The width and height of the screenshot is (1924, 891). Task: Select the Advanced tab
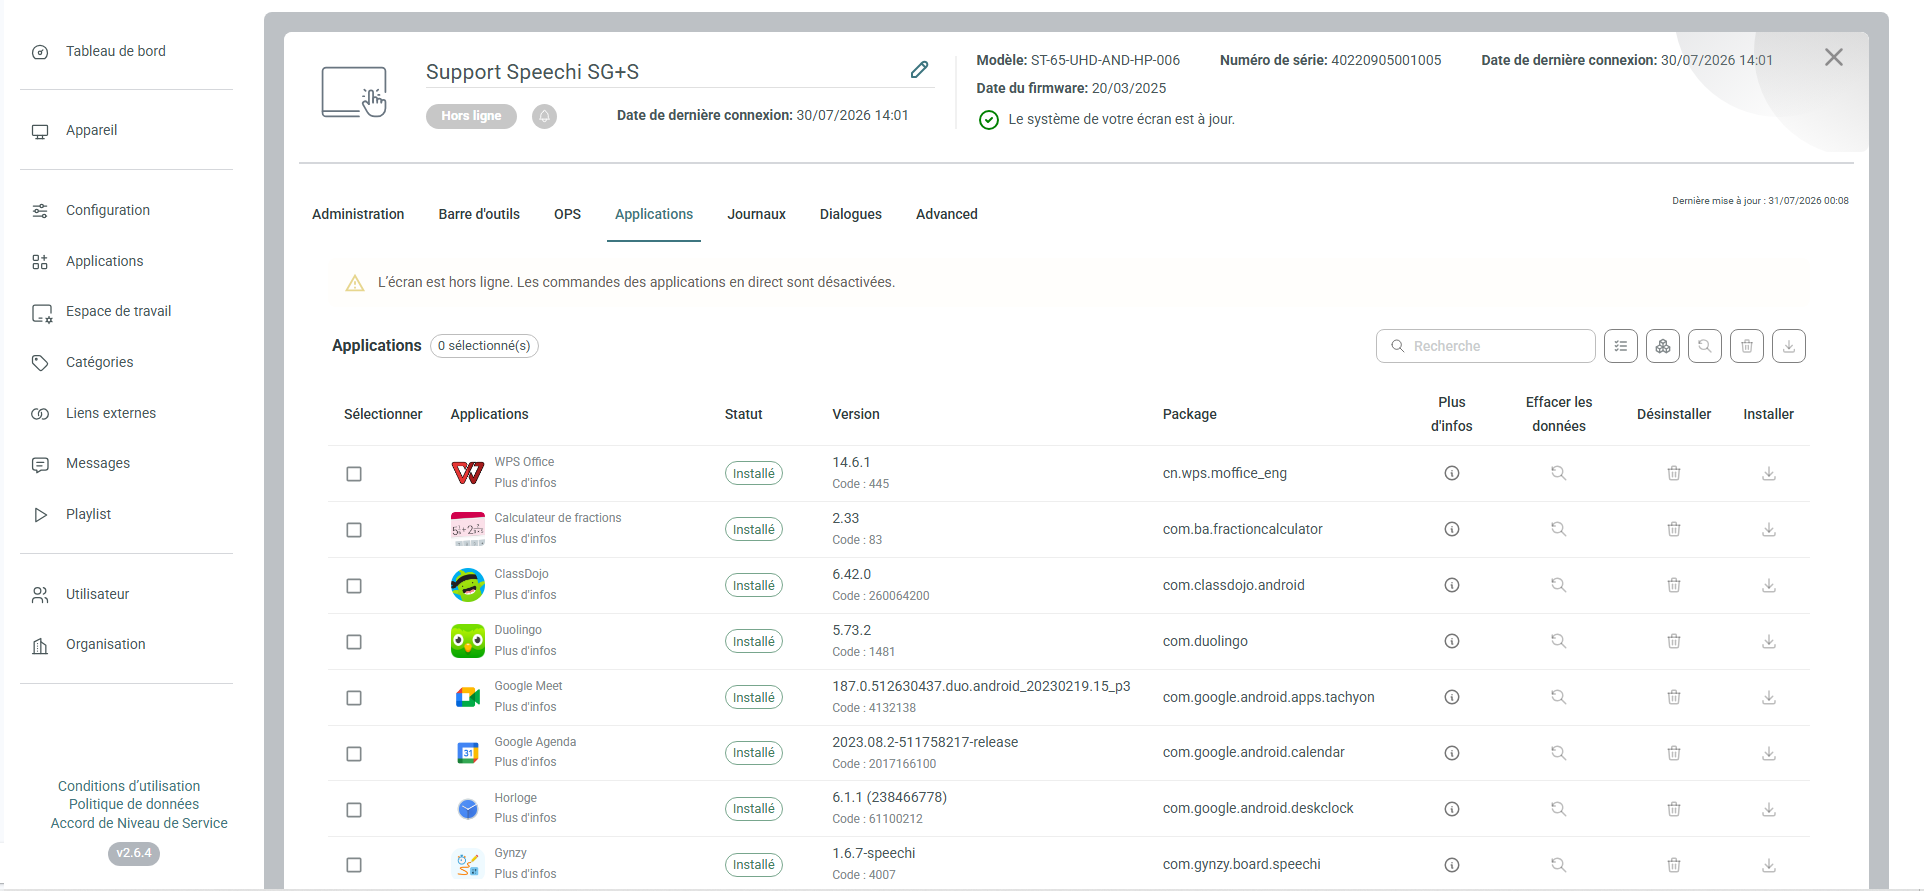click(x=947, y=214)
